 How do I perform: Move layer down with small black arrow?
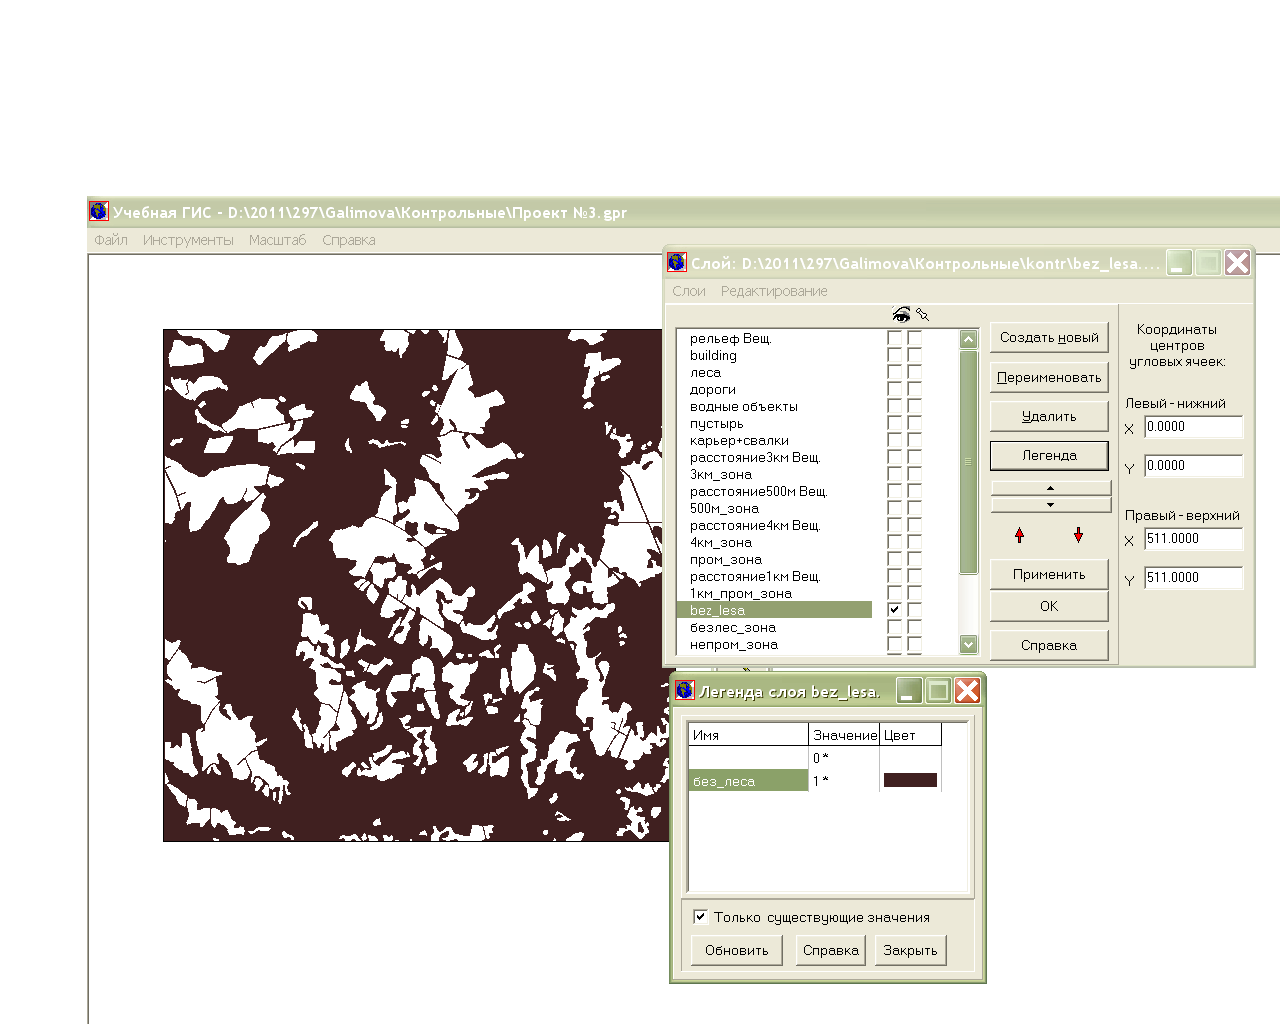1050,505
